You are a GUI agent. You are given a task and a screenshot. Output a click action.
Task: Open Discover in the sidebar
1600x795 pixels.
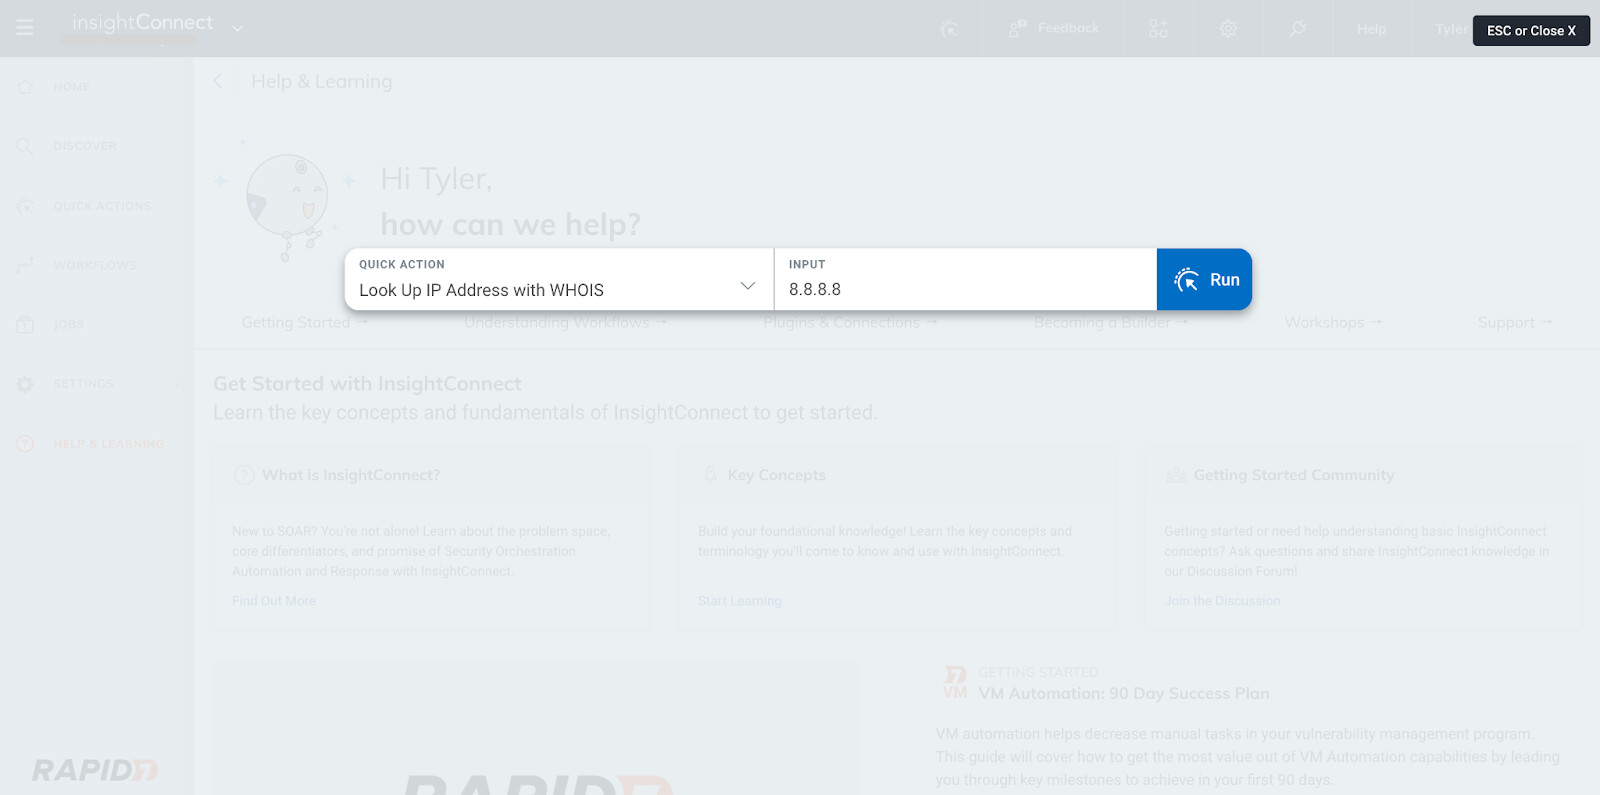(x=85, y=146)
